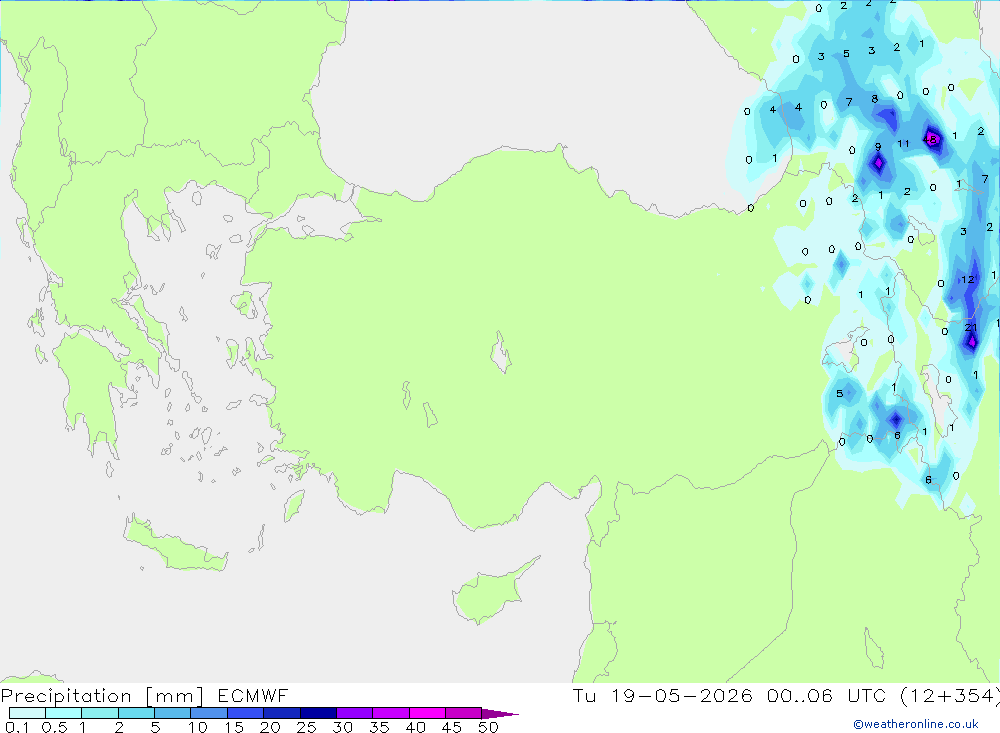Click the '45' legend scale label
The width and height of the screenshot is (1000, 733).
tap(452, 727)
